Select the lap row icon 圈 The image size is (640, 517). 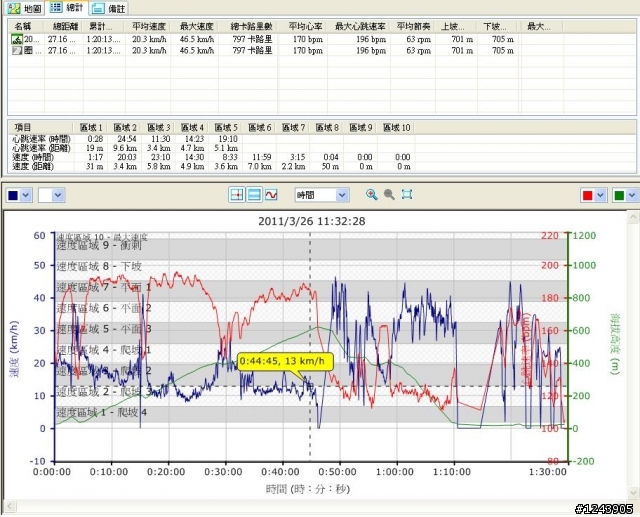point(17,51)
